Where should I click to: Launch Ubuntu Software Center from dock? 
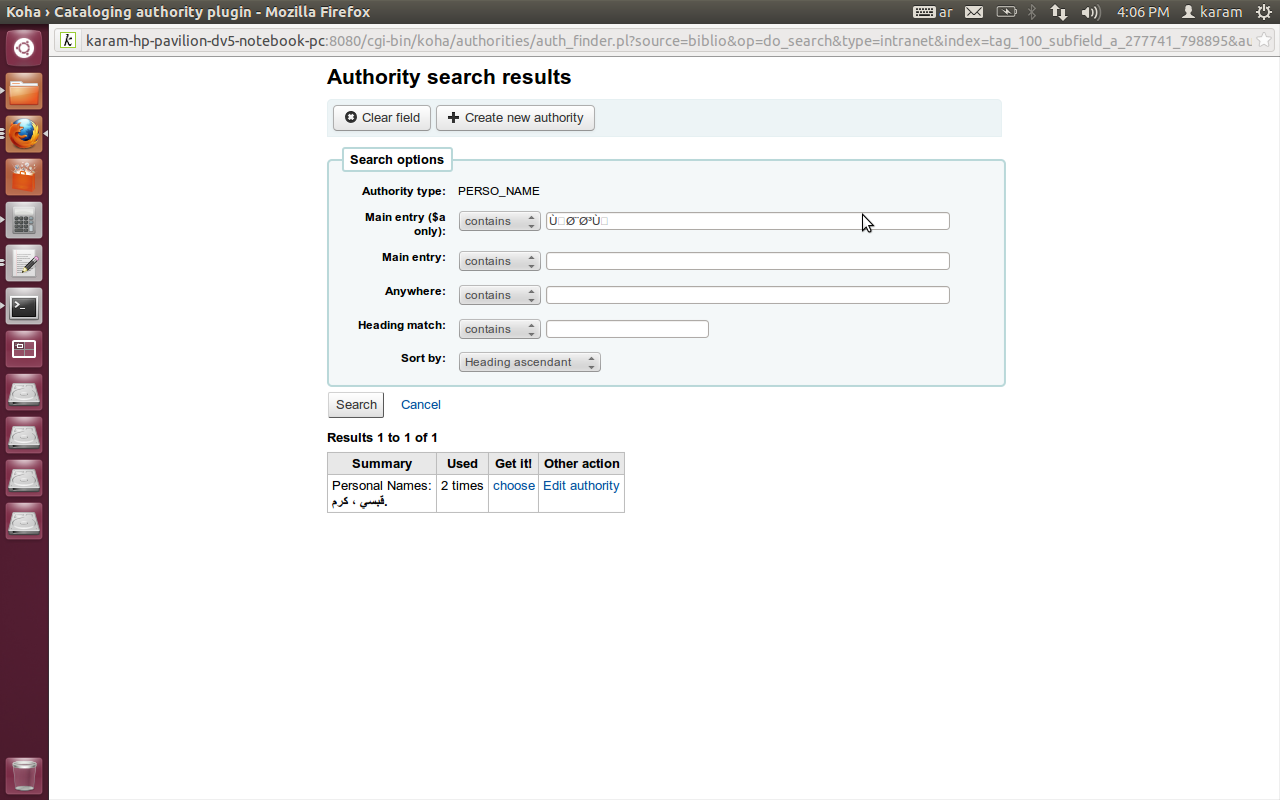pos(24,177)
